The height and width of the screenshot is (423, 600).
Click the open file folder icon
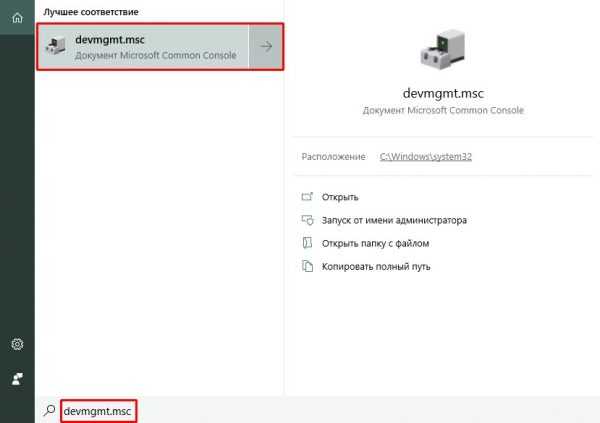click(x=307, y=243)
